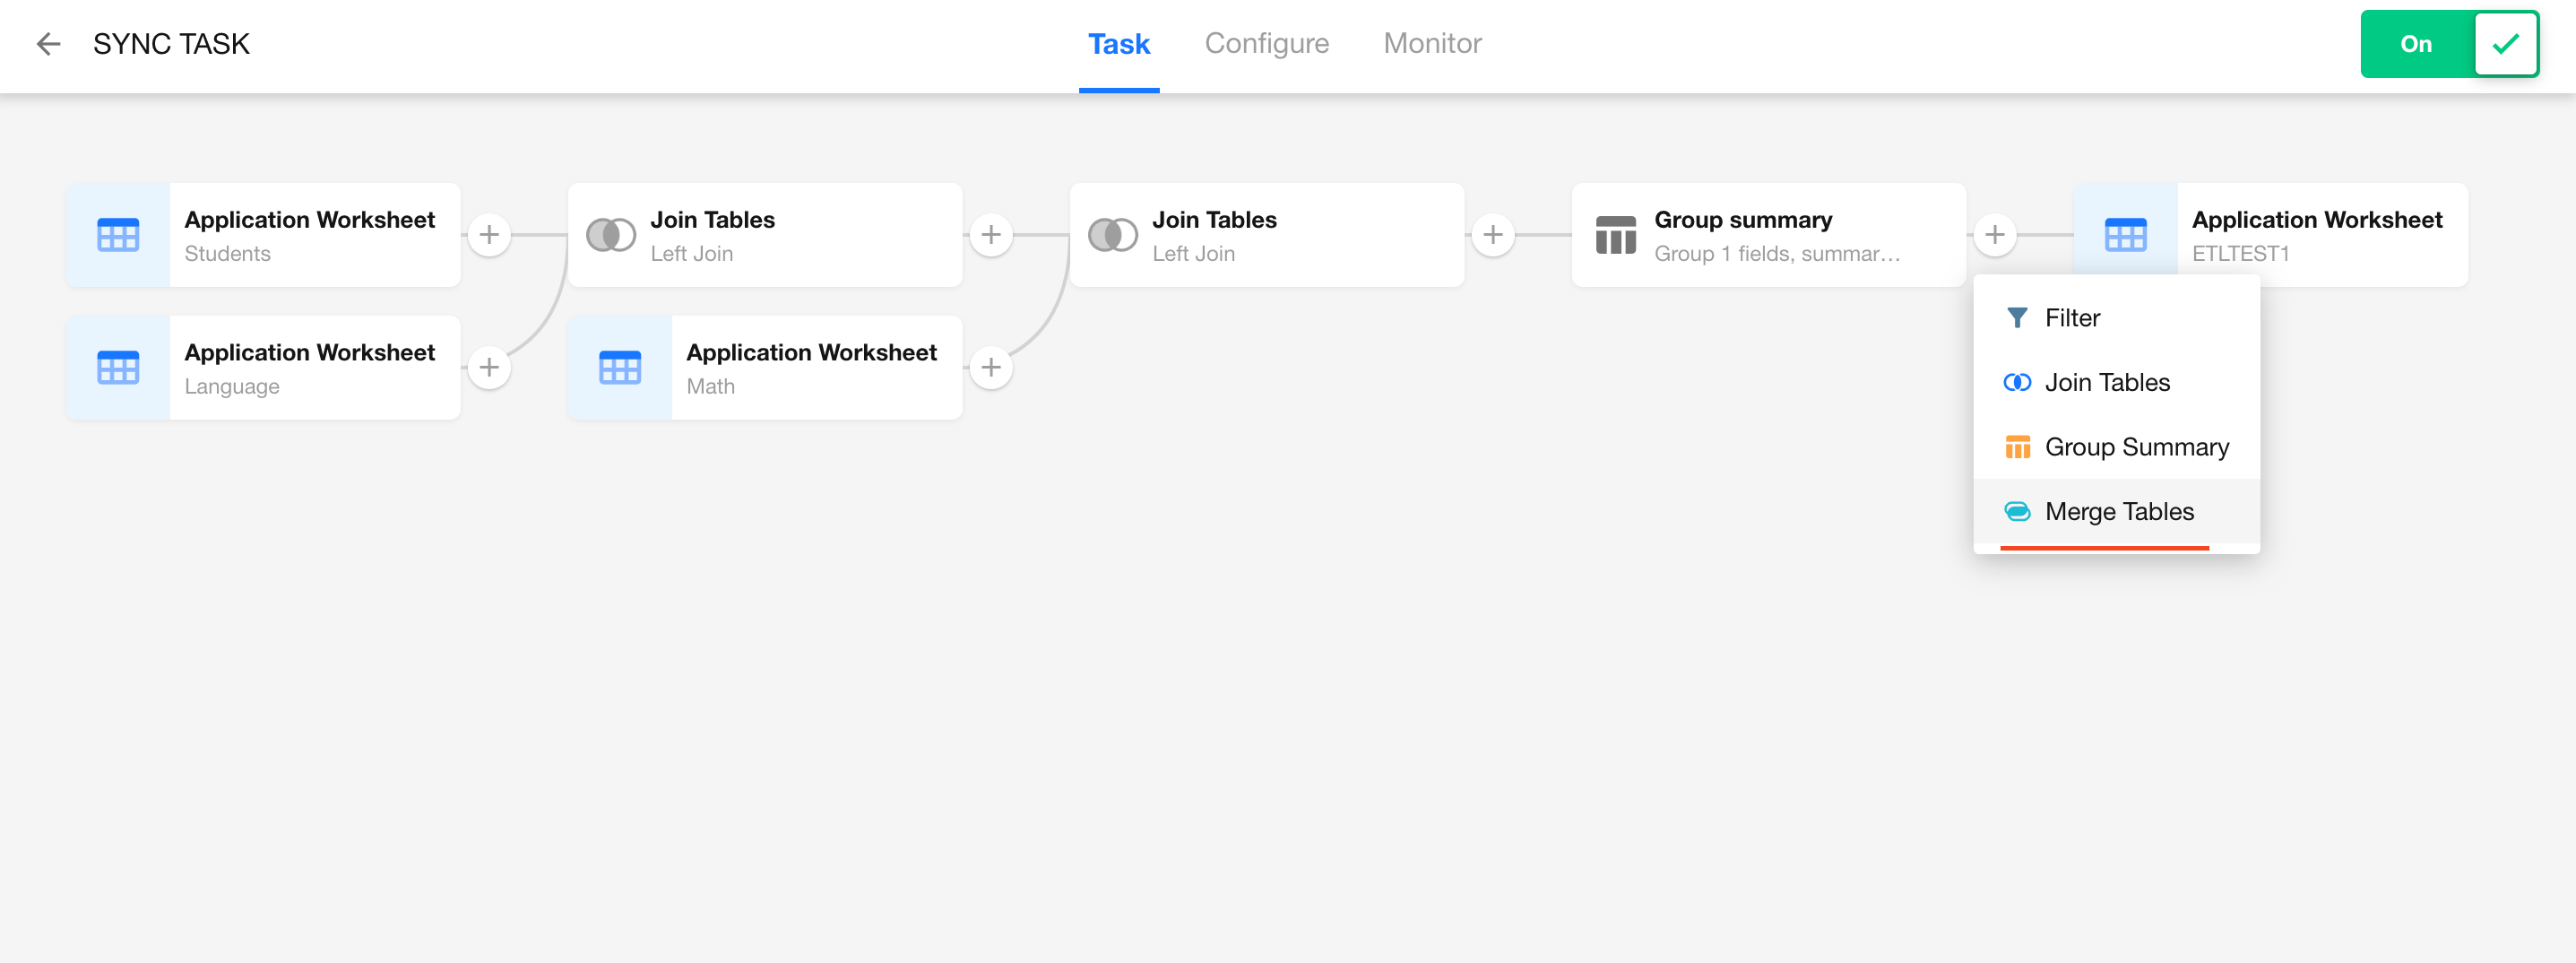Click the back arrow beside SYNC TASK
The height and width of the screenshot is (963, 2576).
(48, 44)
